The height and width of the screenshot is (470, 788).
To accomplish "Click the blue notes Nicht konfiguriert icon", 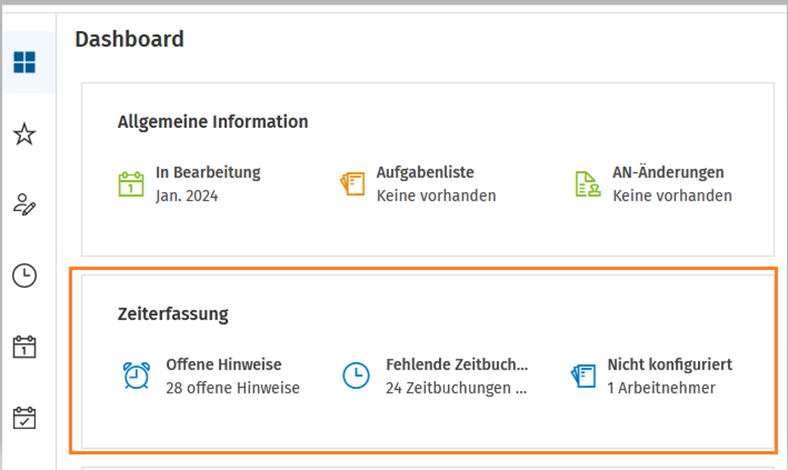I will tap(583, 375).
